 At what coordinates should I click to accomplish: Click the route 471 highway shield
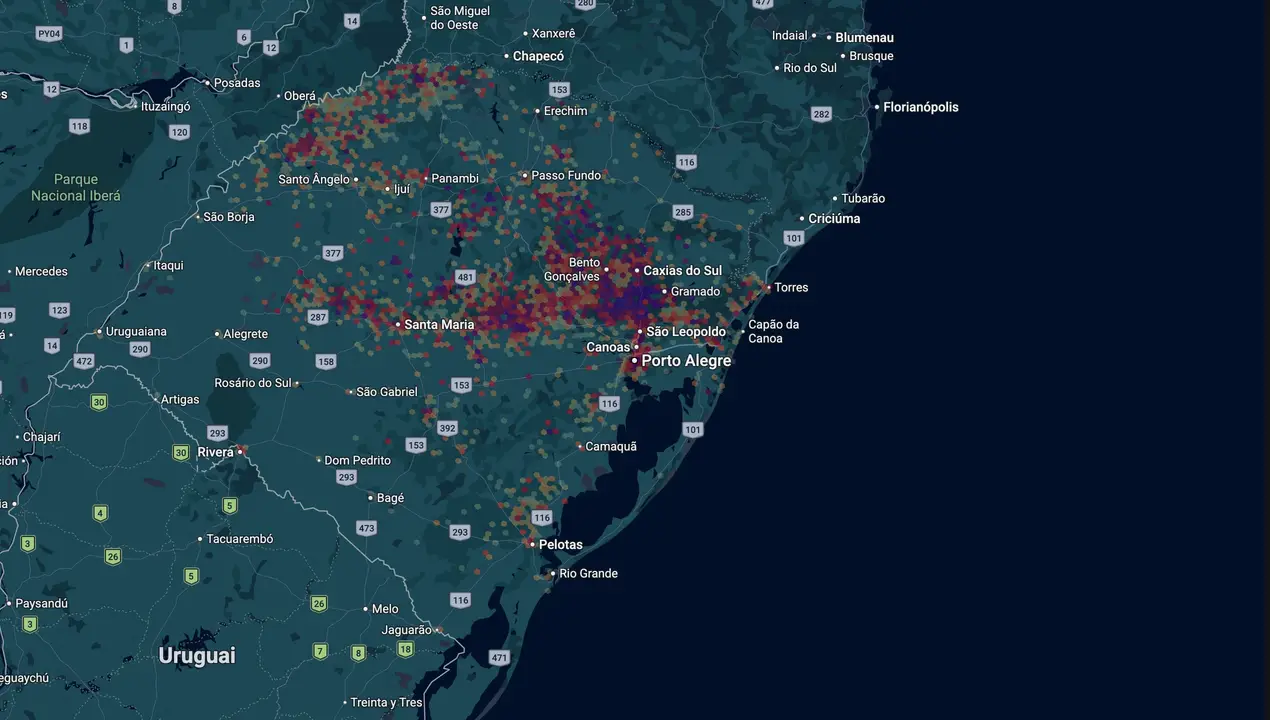coord(499,658)
